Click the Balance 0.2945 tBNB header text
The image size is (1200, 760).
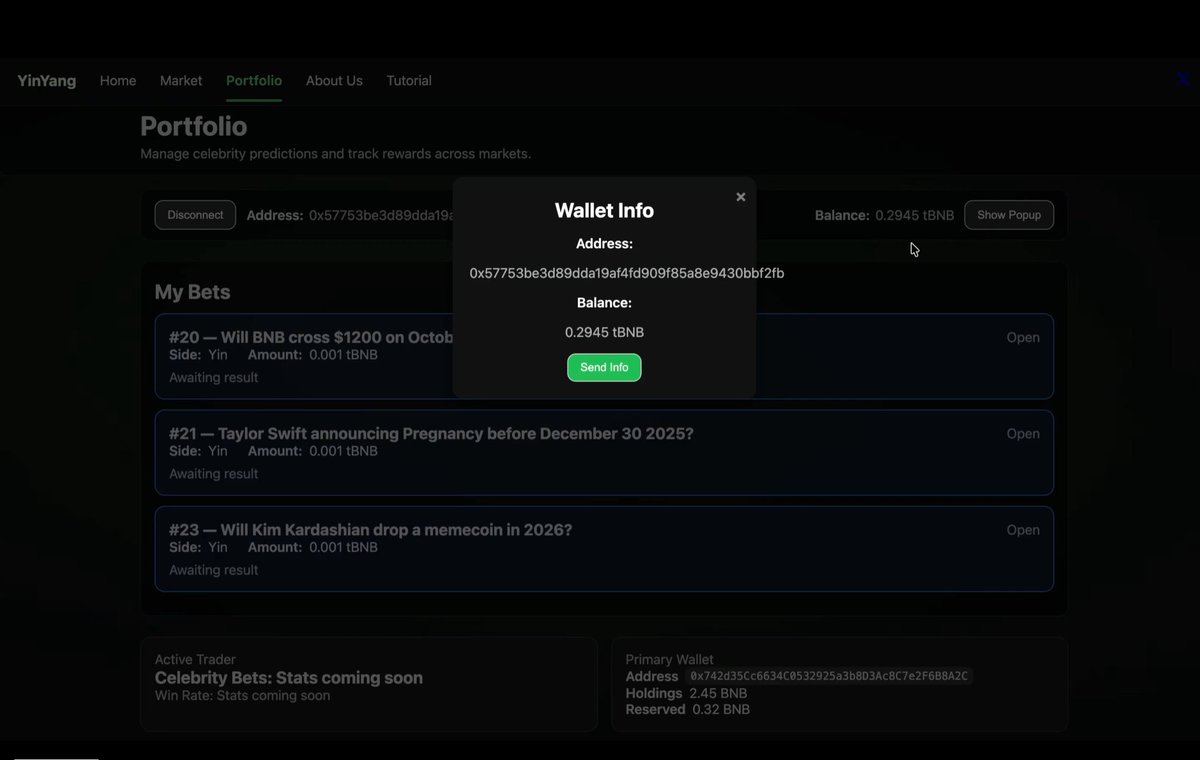(x=884, y=215)
